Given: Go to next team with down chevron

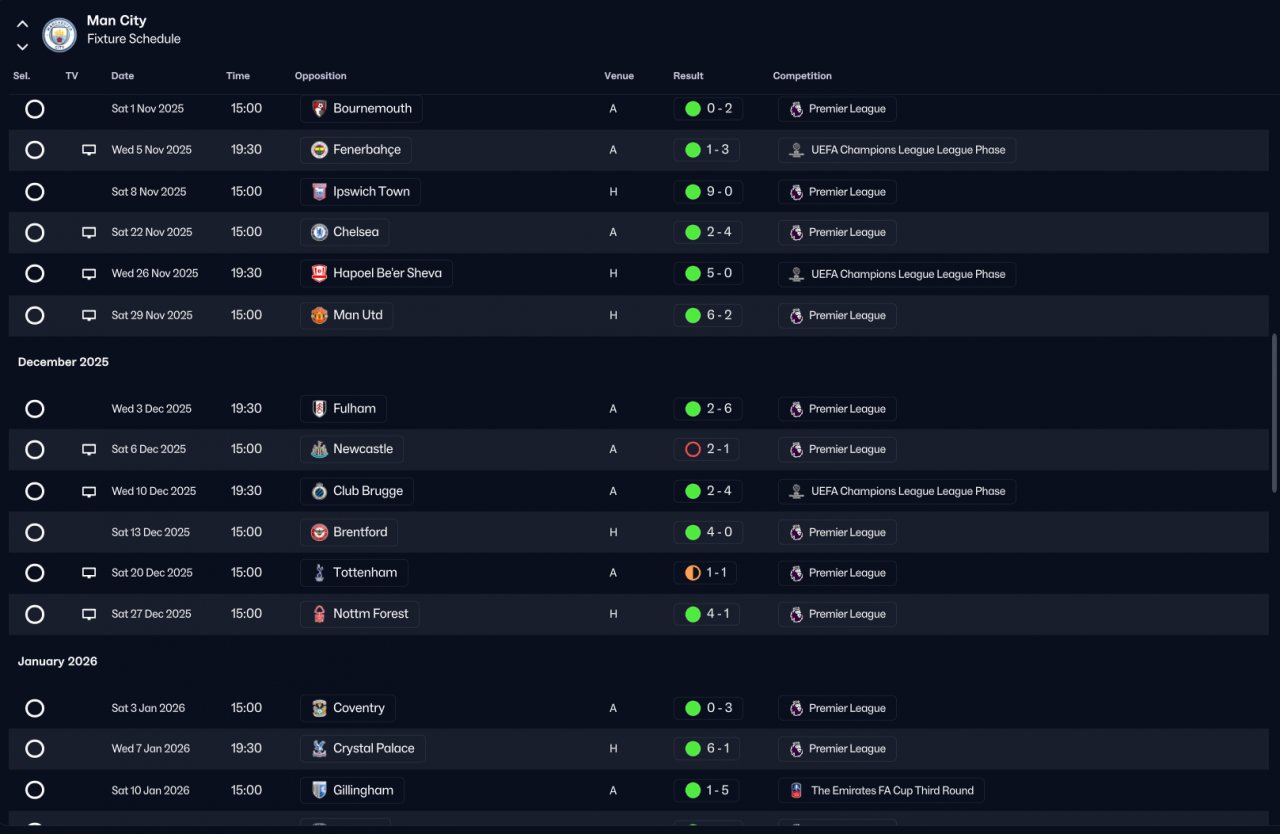Looking at the screenshot, I should tap(22, 47).
